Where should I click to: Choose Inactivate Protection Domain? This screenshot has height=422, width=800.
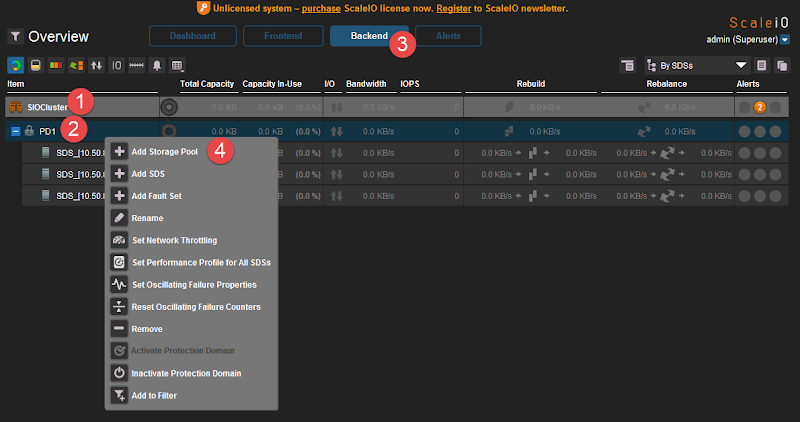pos(186,373)
